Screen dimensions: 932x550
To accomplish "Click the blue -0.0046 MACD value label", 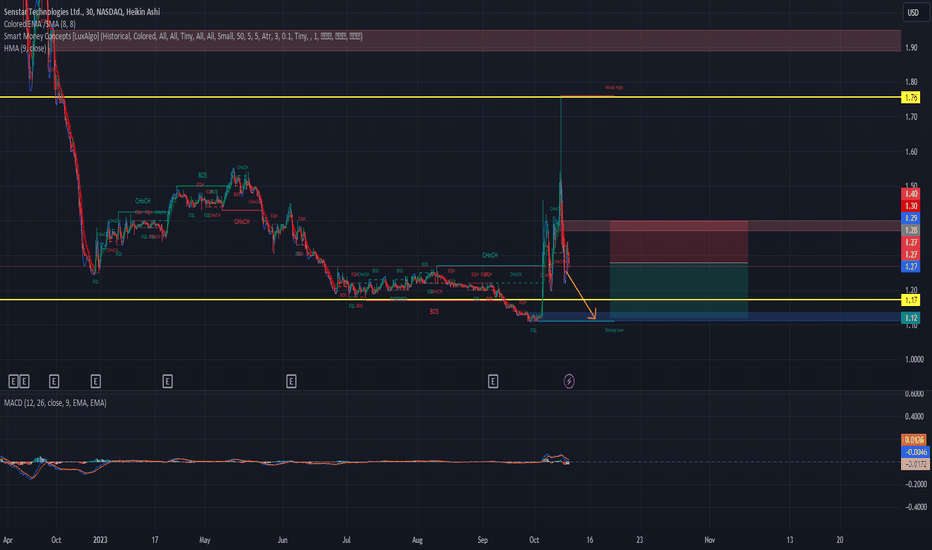I will [x=914, y=452].
